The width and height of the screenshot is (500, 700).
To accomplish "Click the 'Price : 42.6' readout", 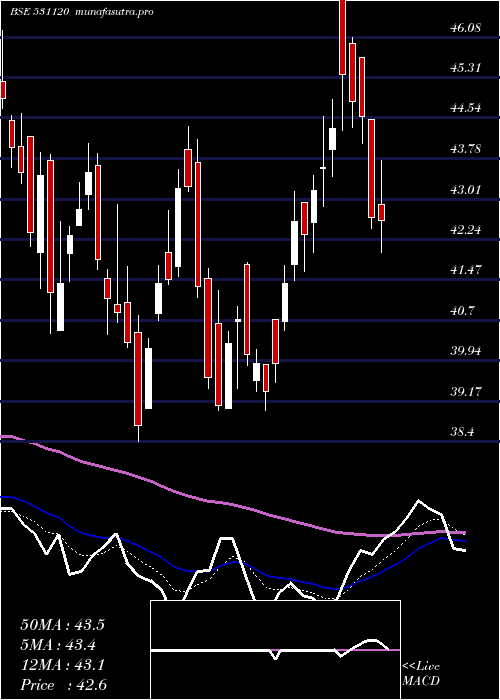I will (x=63, y=685).
